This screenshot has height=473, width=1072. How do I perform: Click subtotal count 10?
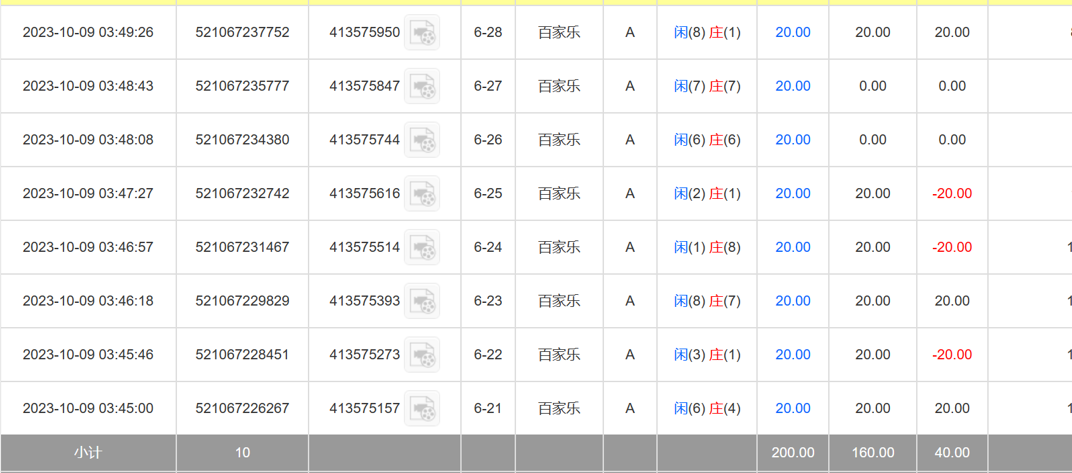(242, 452)
